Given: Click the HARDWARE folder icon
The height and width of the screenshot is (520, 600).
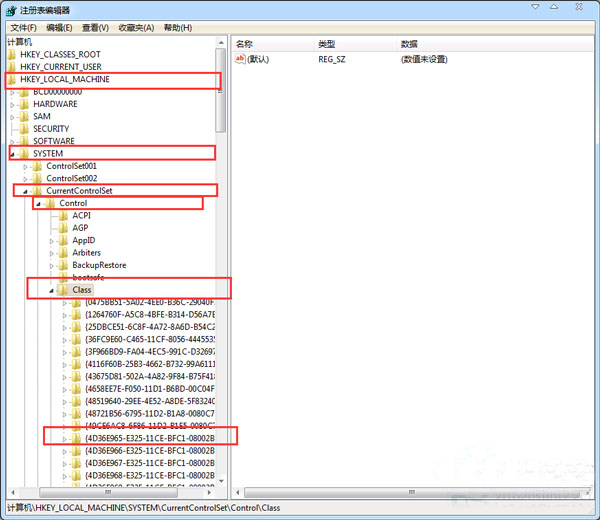Looking at the screenshot, I should (25, 104).
